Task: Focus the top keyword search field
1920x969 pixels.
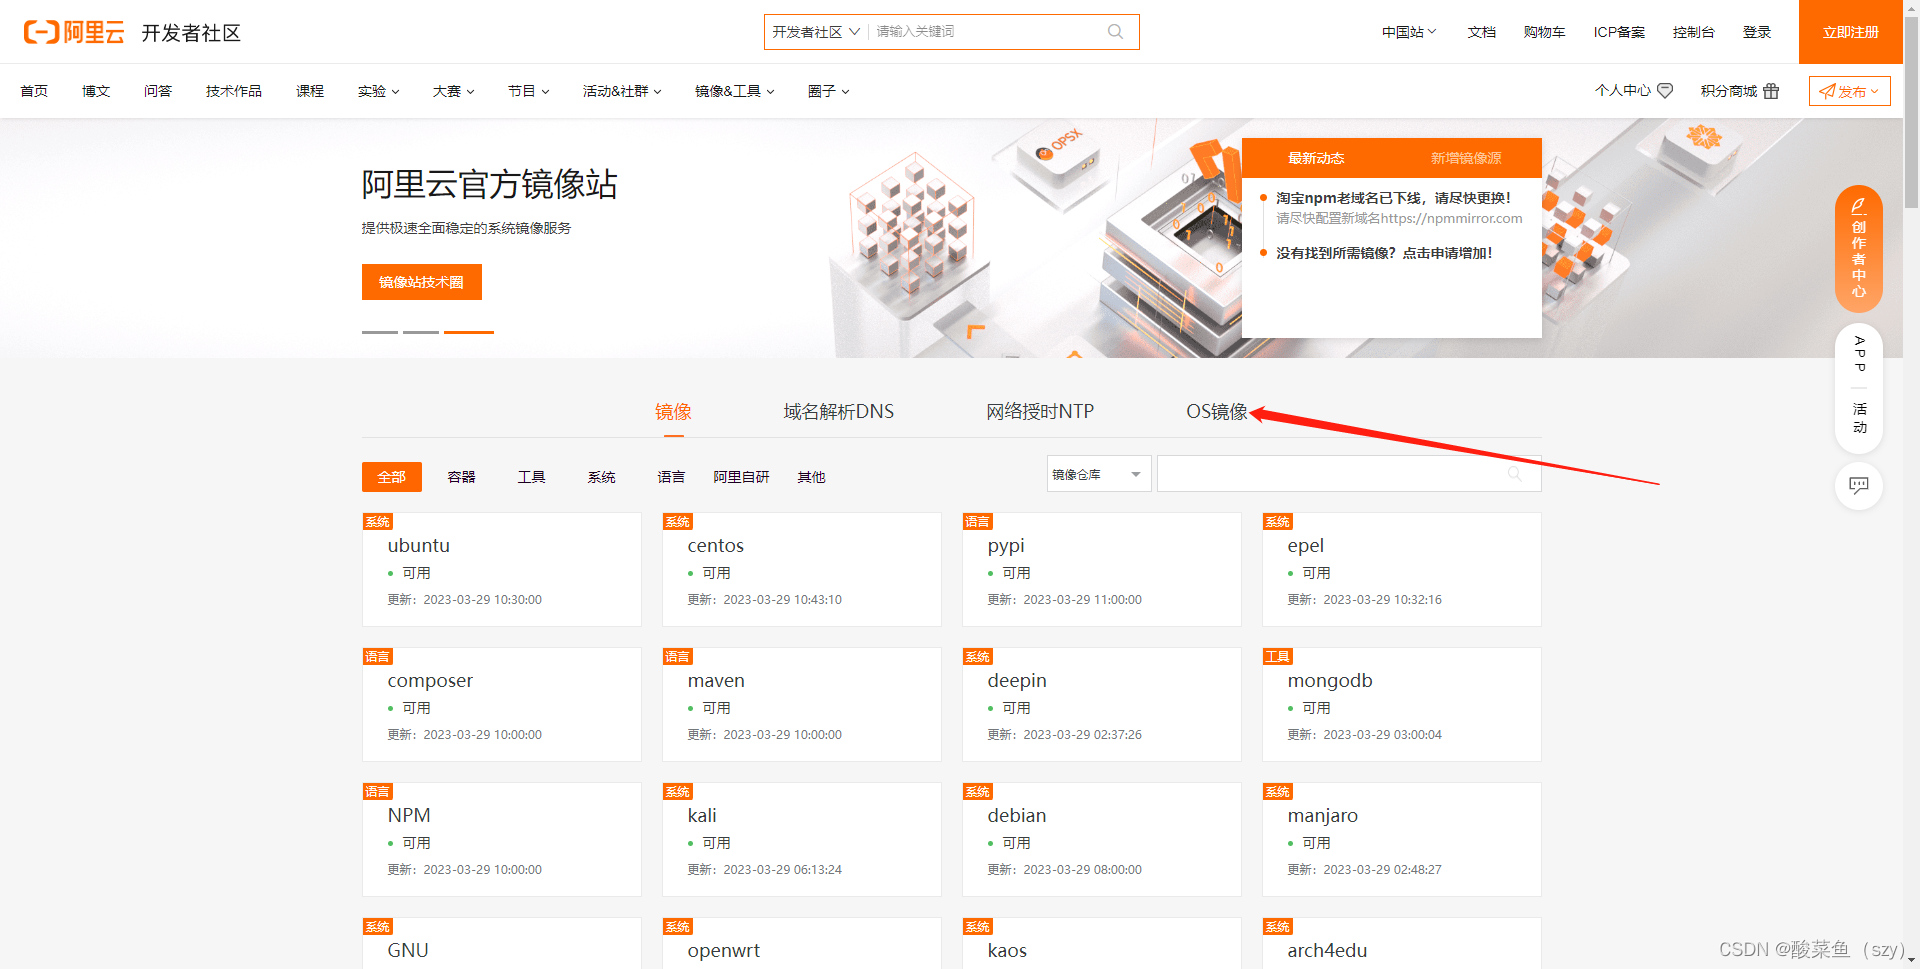Action: (x=985, y=32)
